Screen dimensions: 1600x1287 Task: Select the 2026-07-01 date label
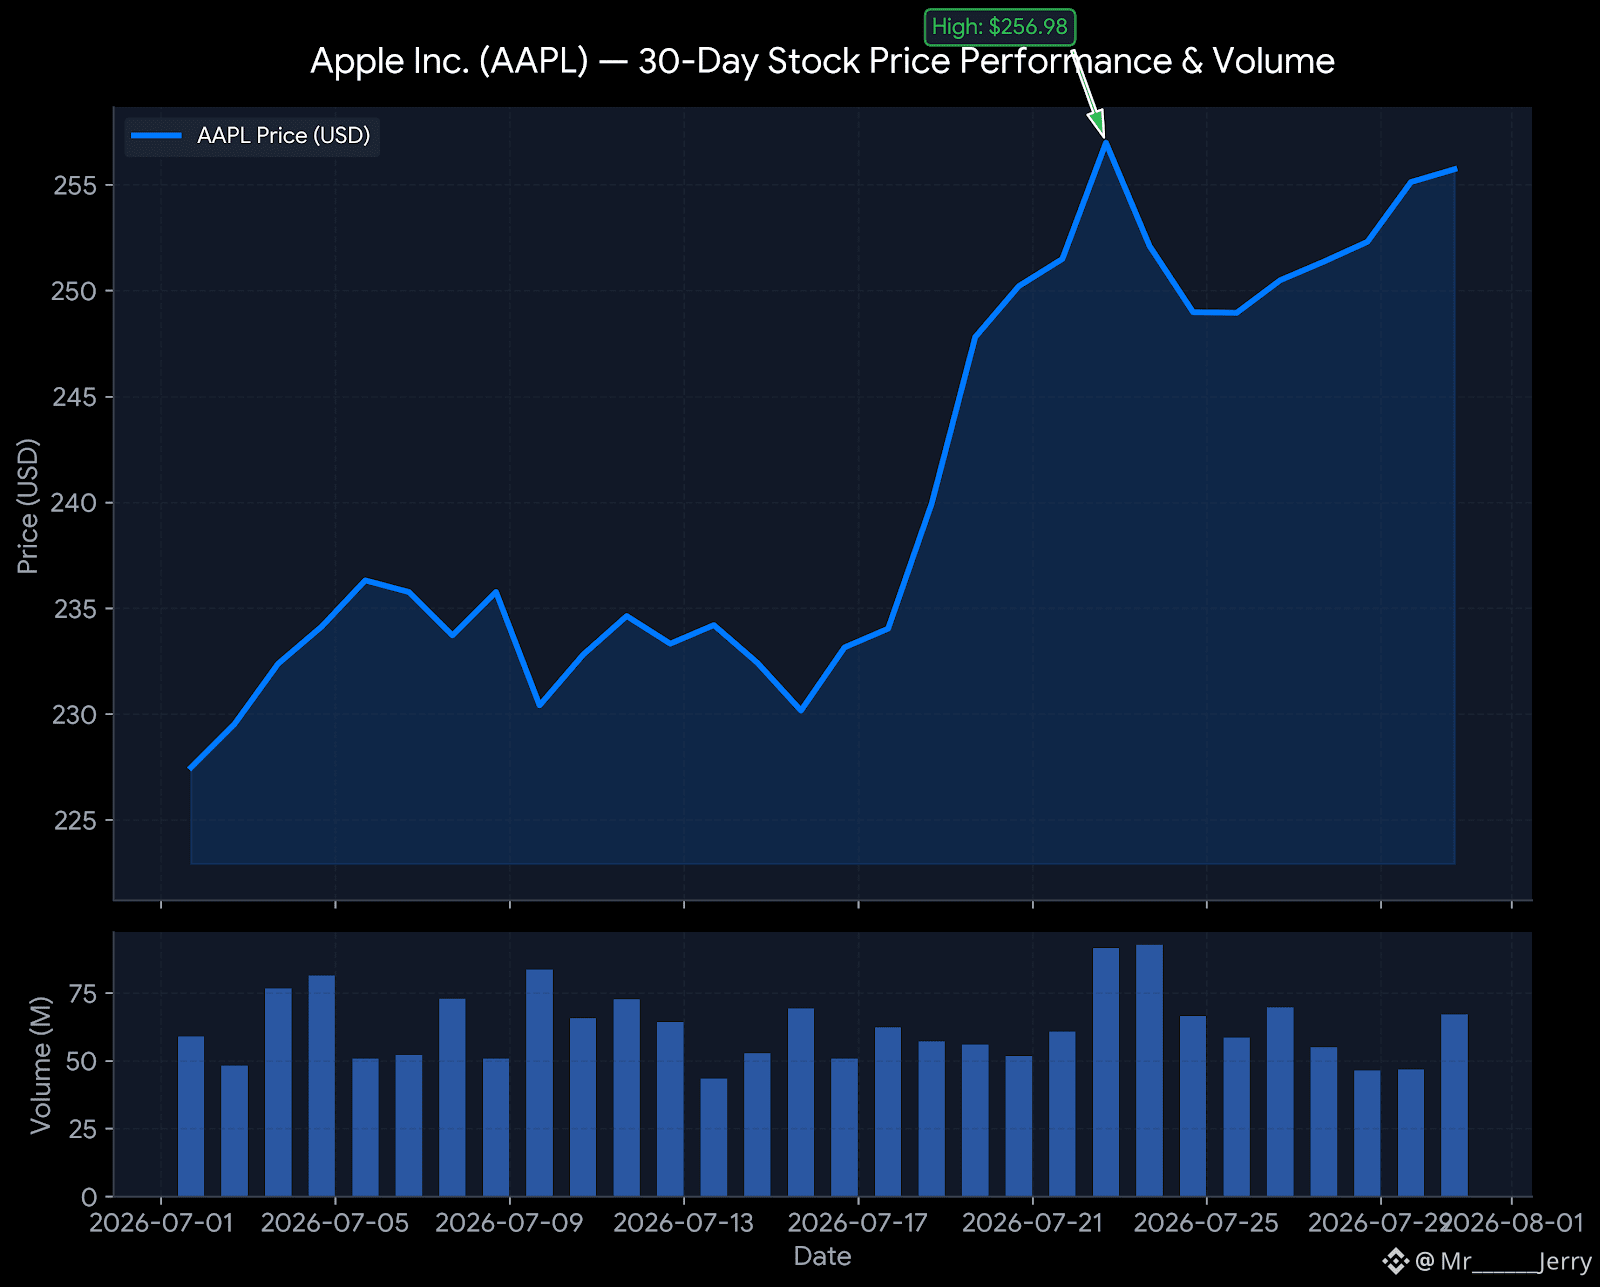(161, 1223)
